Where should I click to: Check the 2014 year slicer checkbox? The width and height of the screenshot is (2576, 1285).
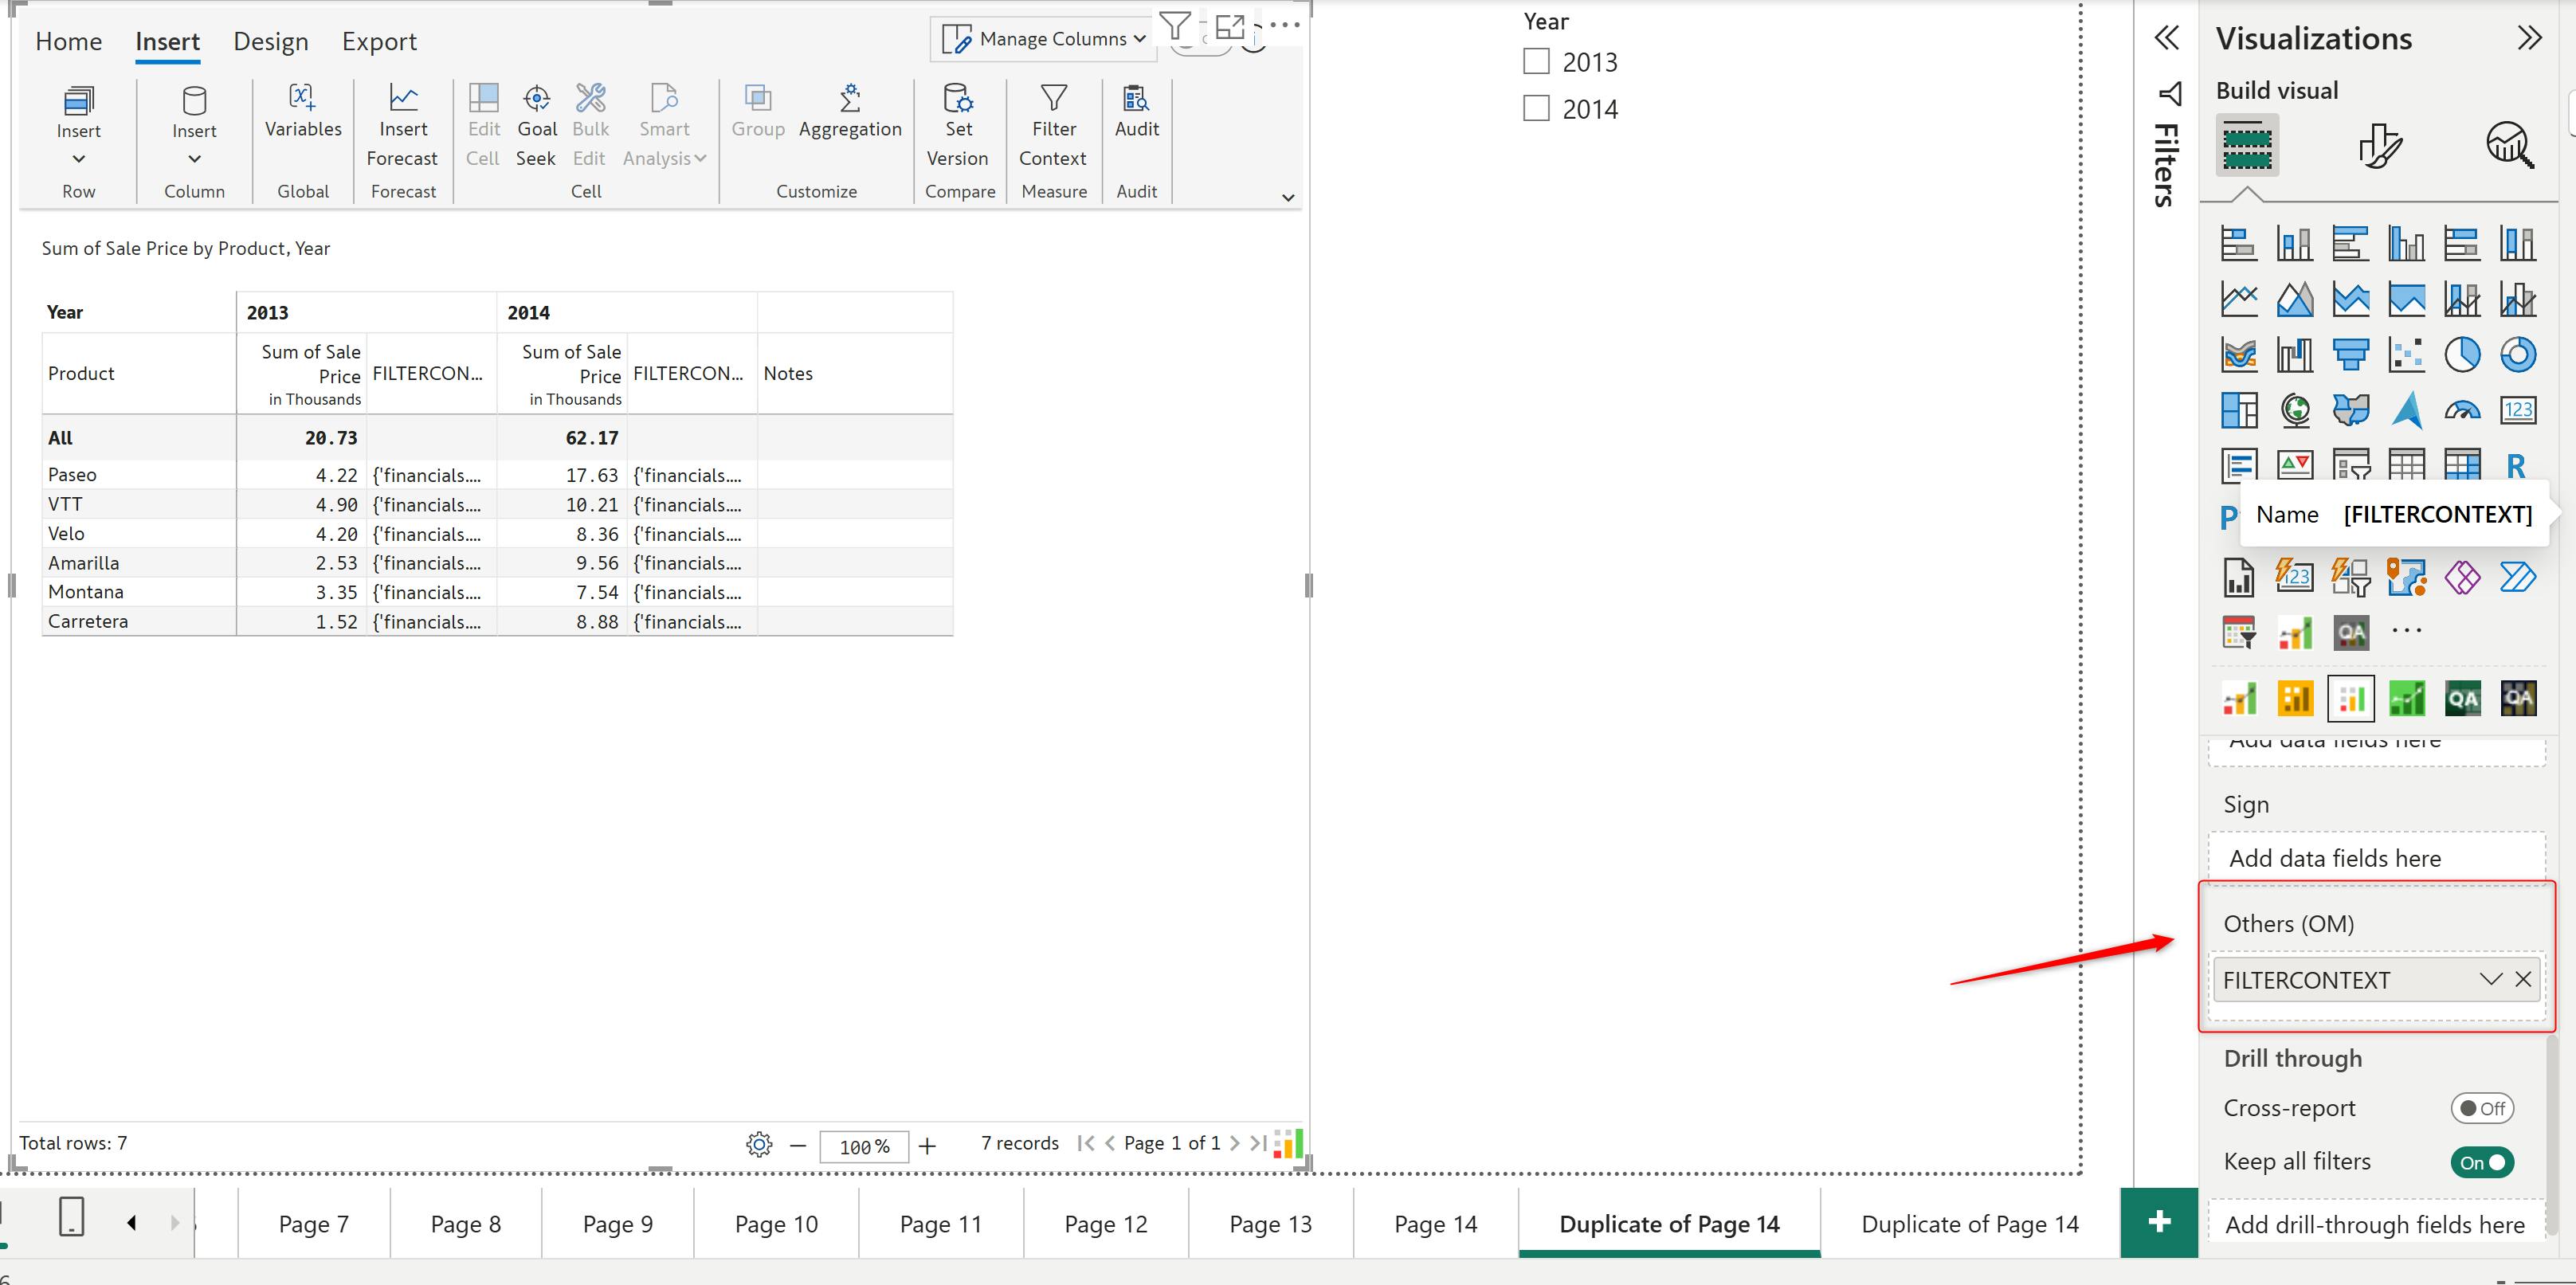[1536, 108]
